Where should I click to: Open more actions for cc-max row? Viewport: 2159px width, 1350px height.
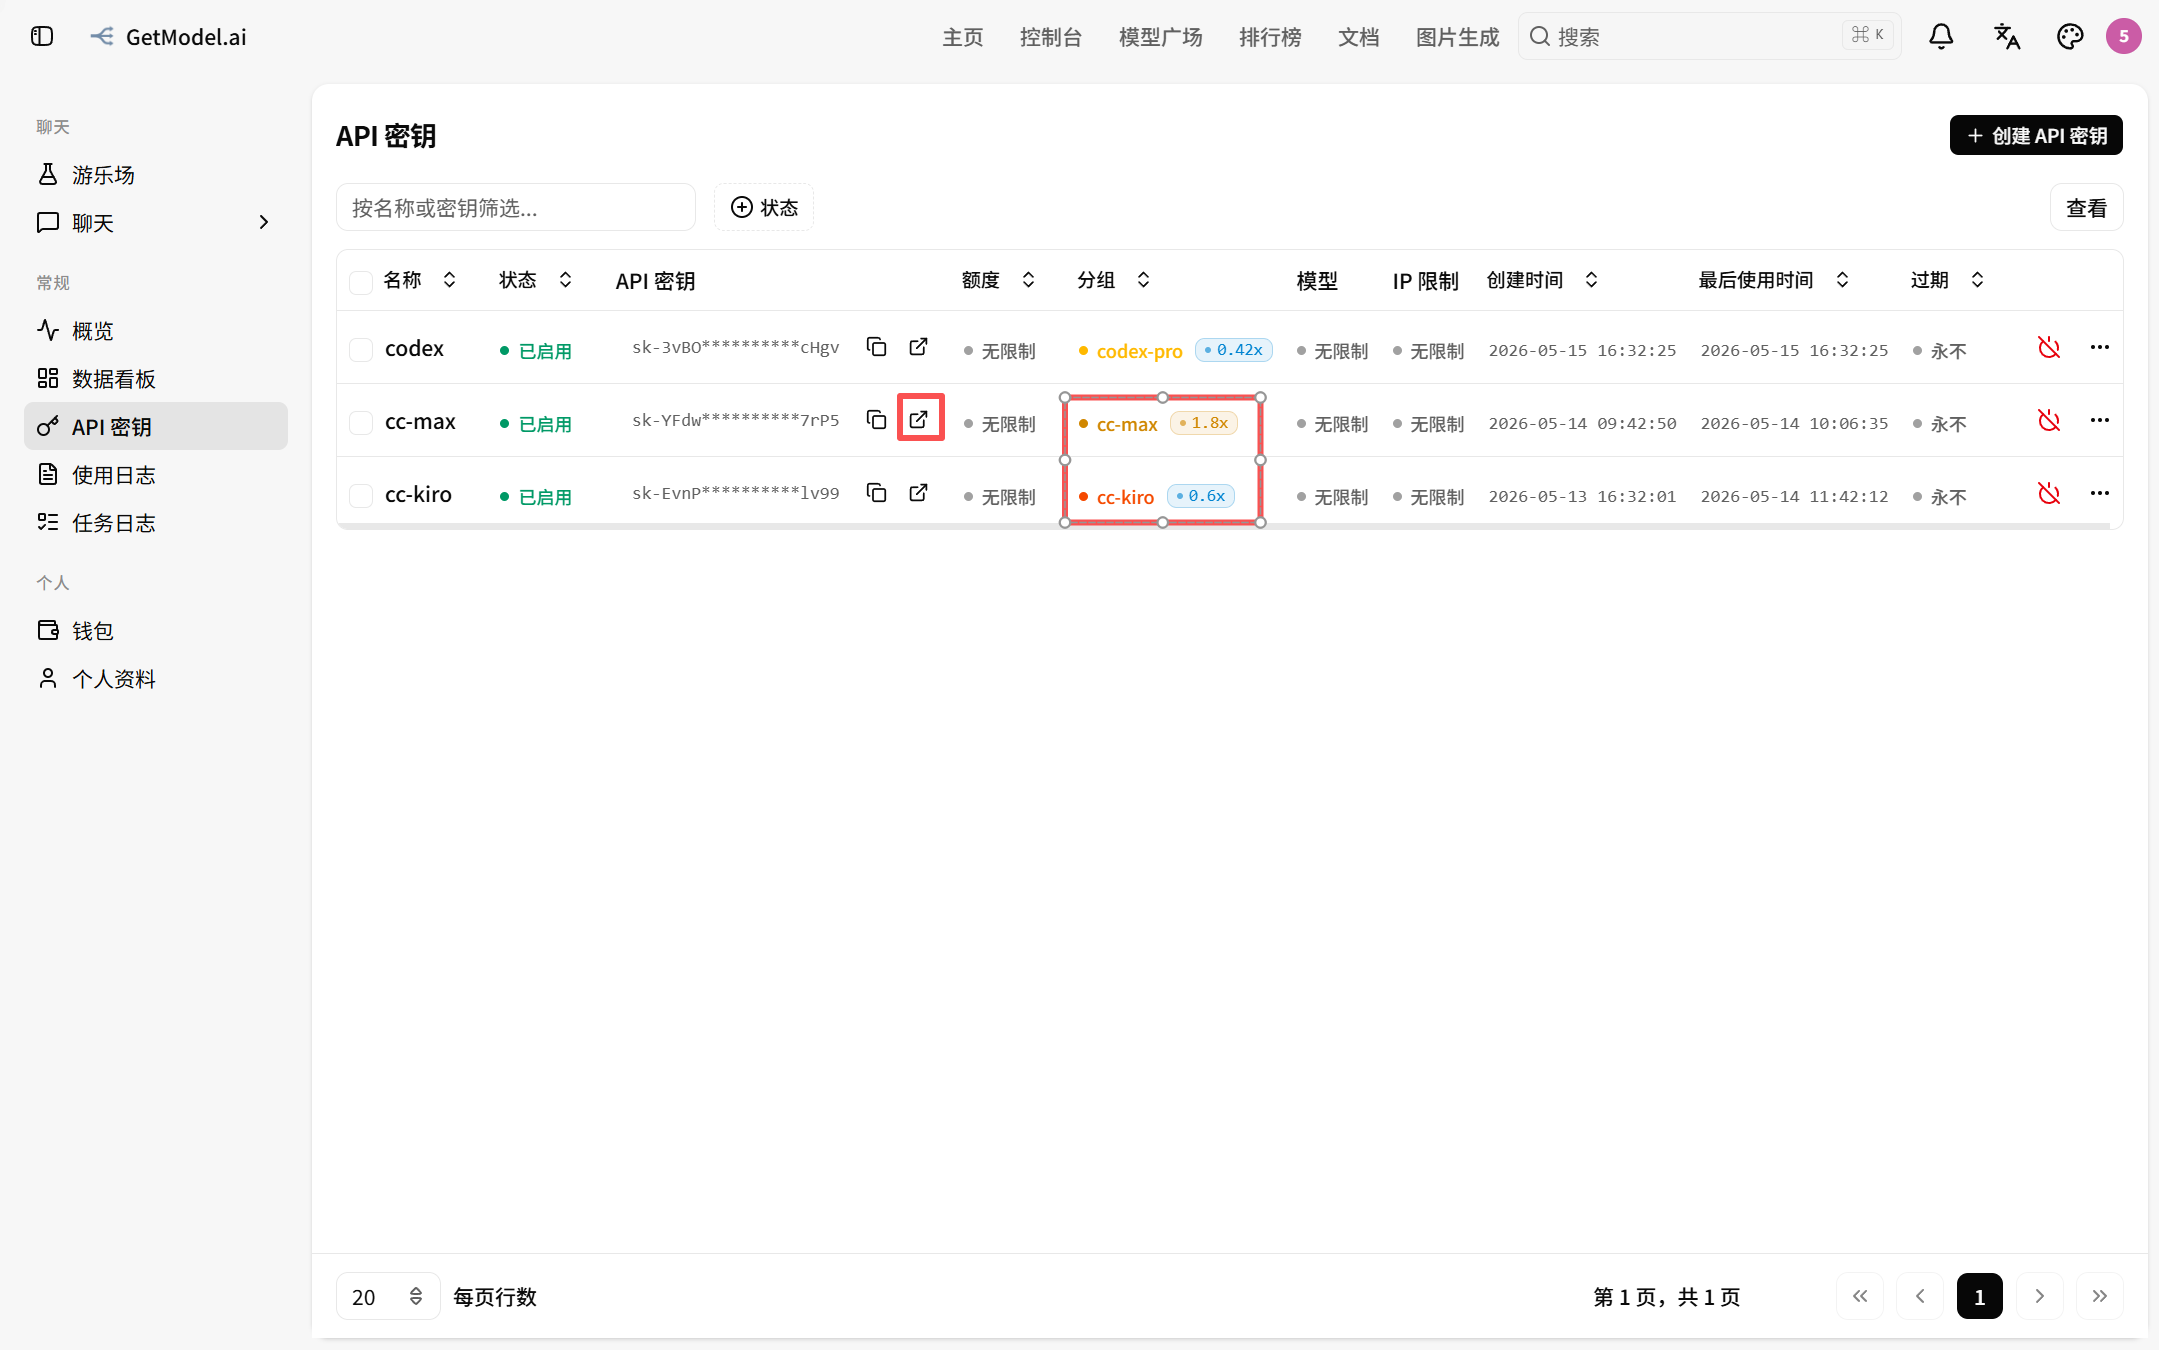(2100, 420)
